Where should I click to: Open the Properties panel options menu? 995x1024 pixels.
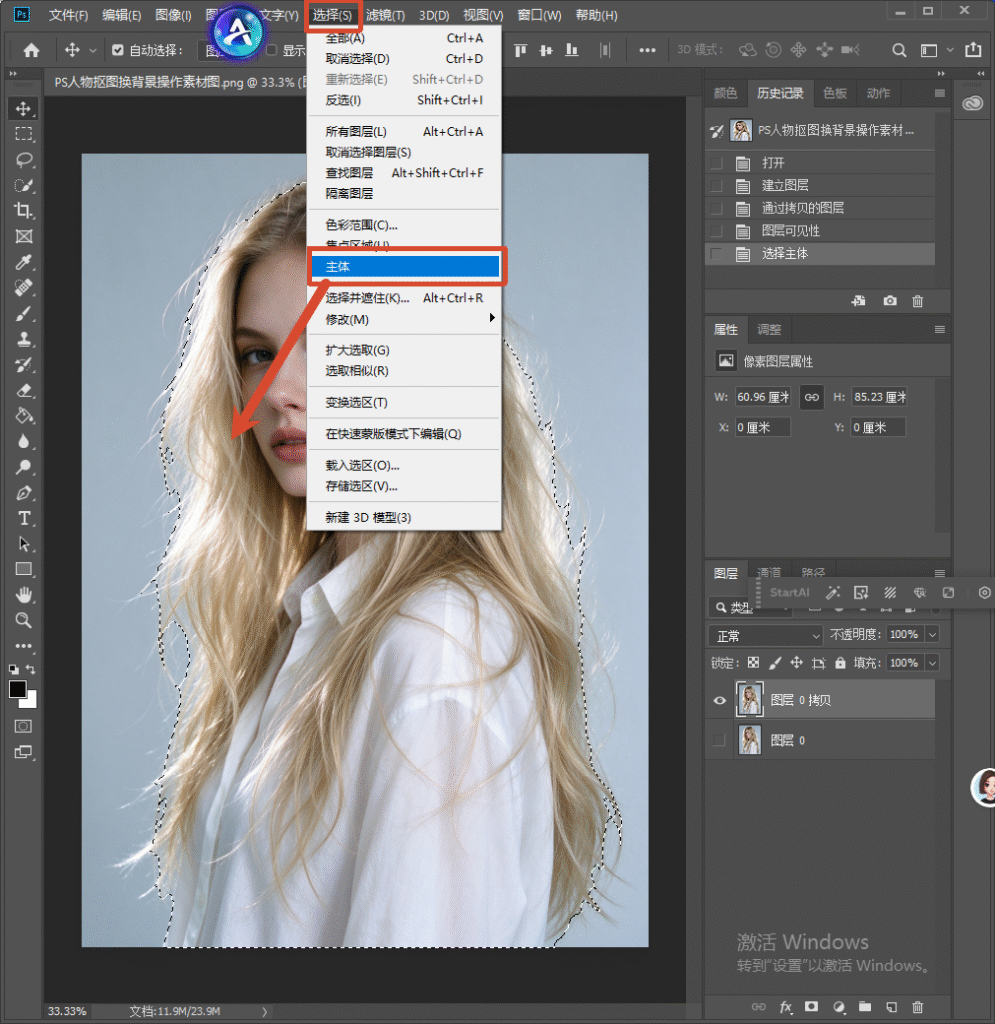(x=940, y=330)
